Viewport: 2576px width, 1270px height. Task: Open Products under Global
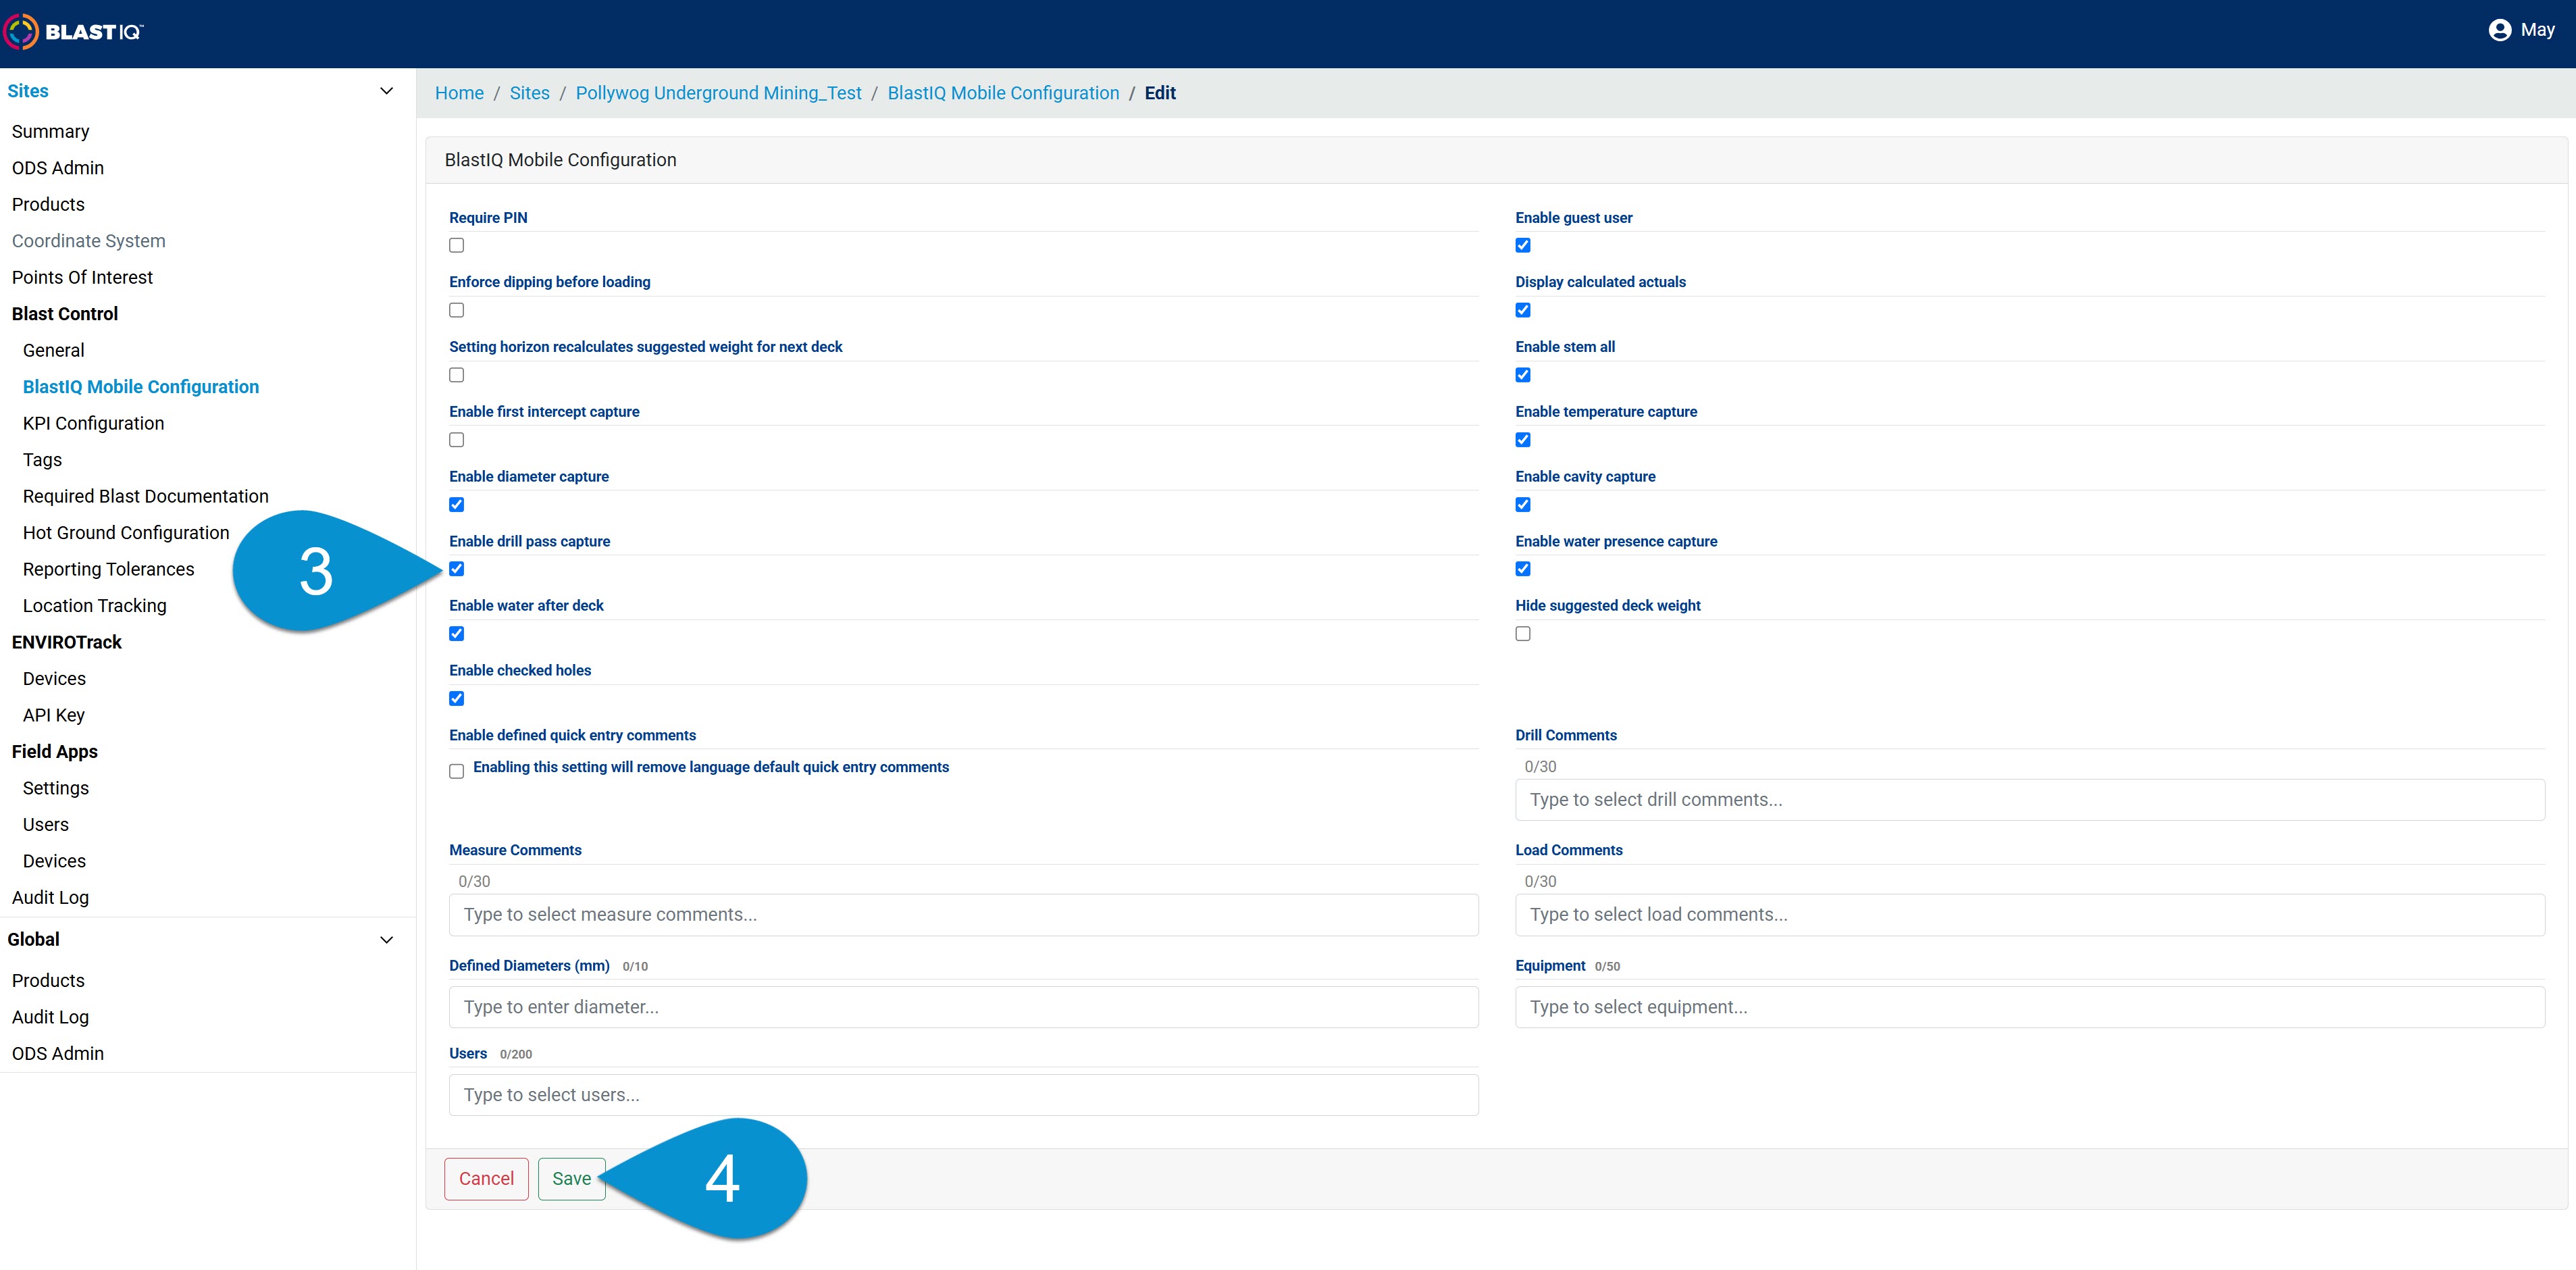click(48, 981)
